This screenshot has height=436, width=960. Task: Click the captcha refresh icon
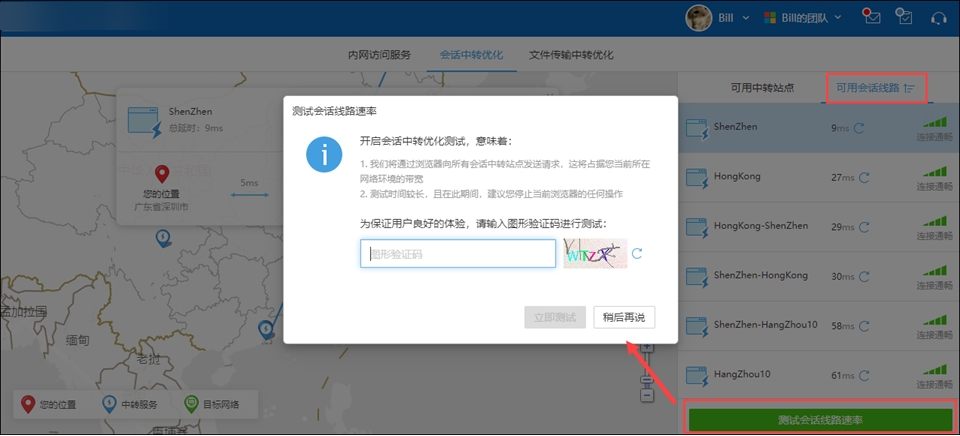[637, 254]
